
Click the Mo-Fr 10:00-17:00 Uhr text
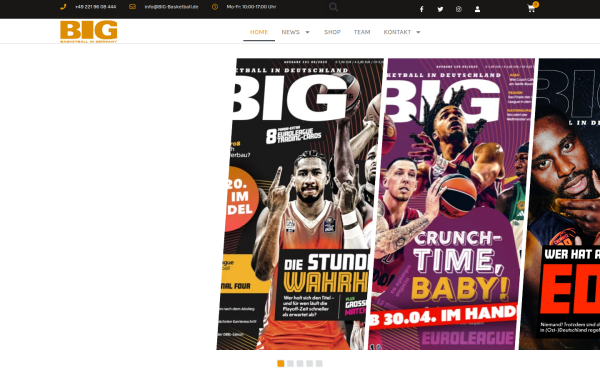pos(251,7)
